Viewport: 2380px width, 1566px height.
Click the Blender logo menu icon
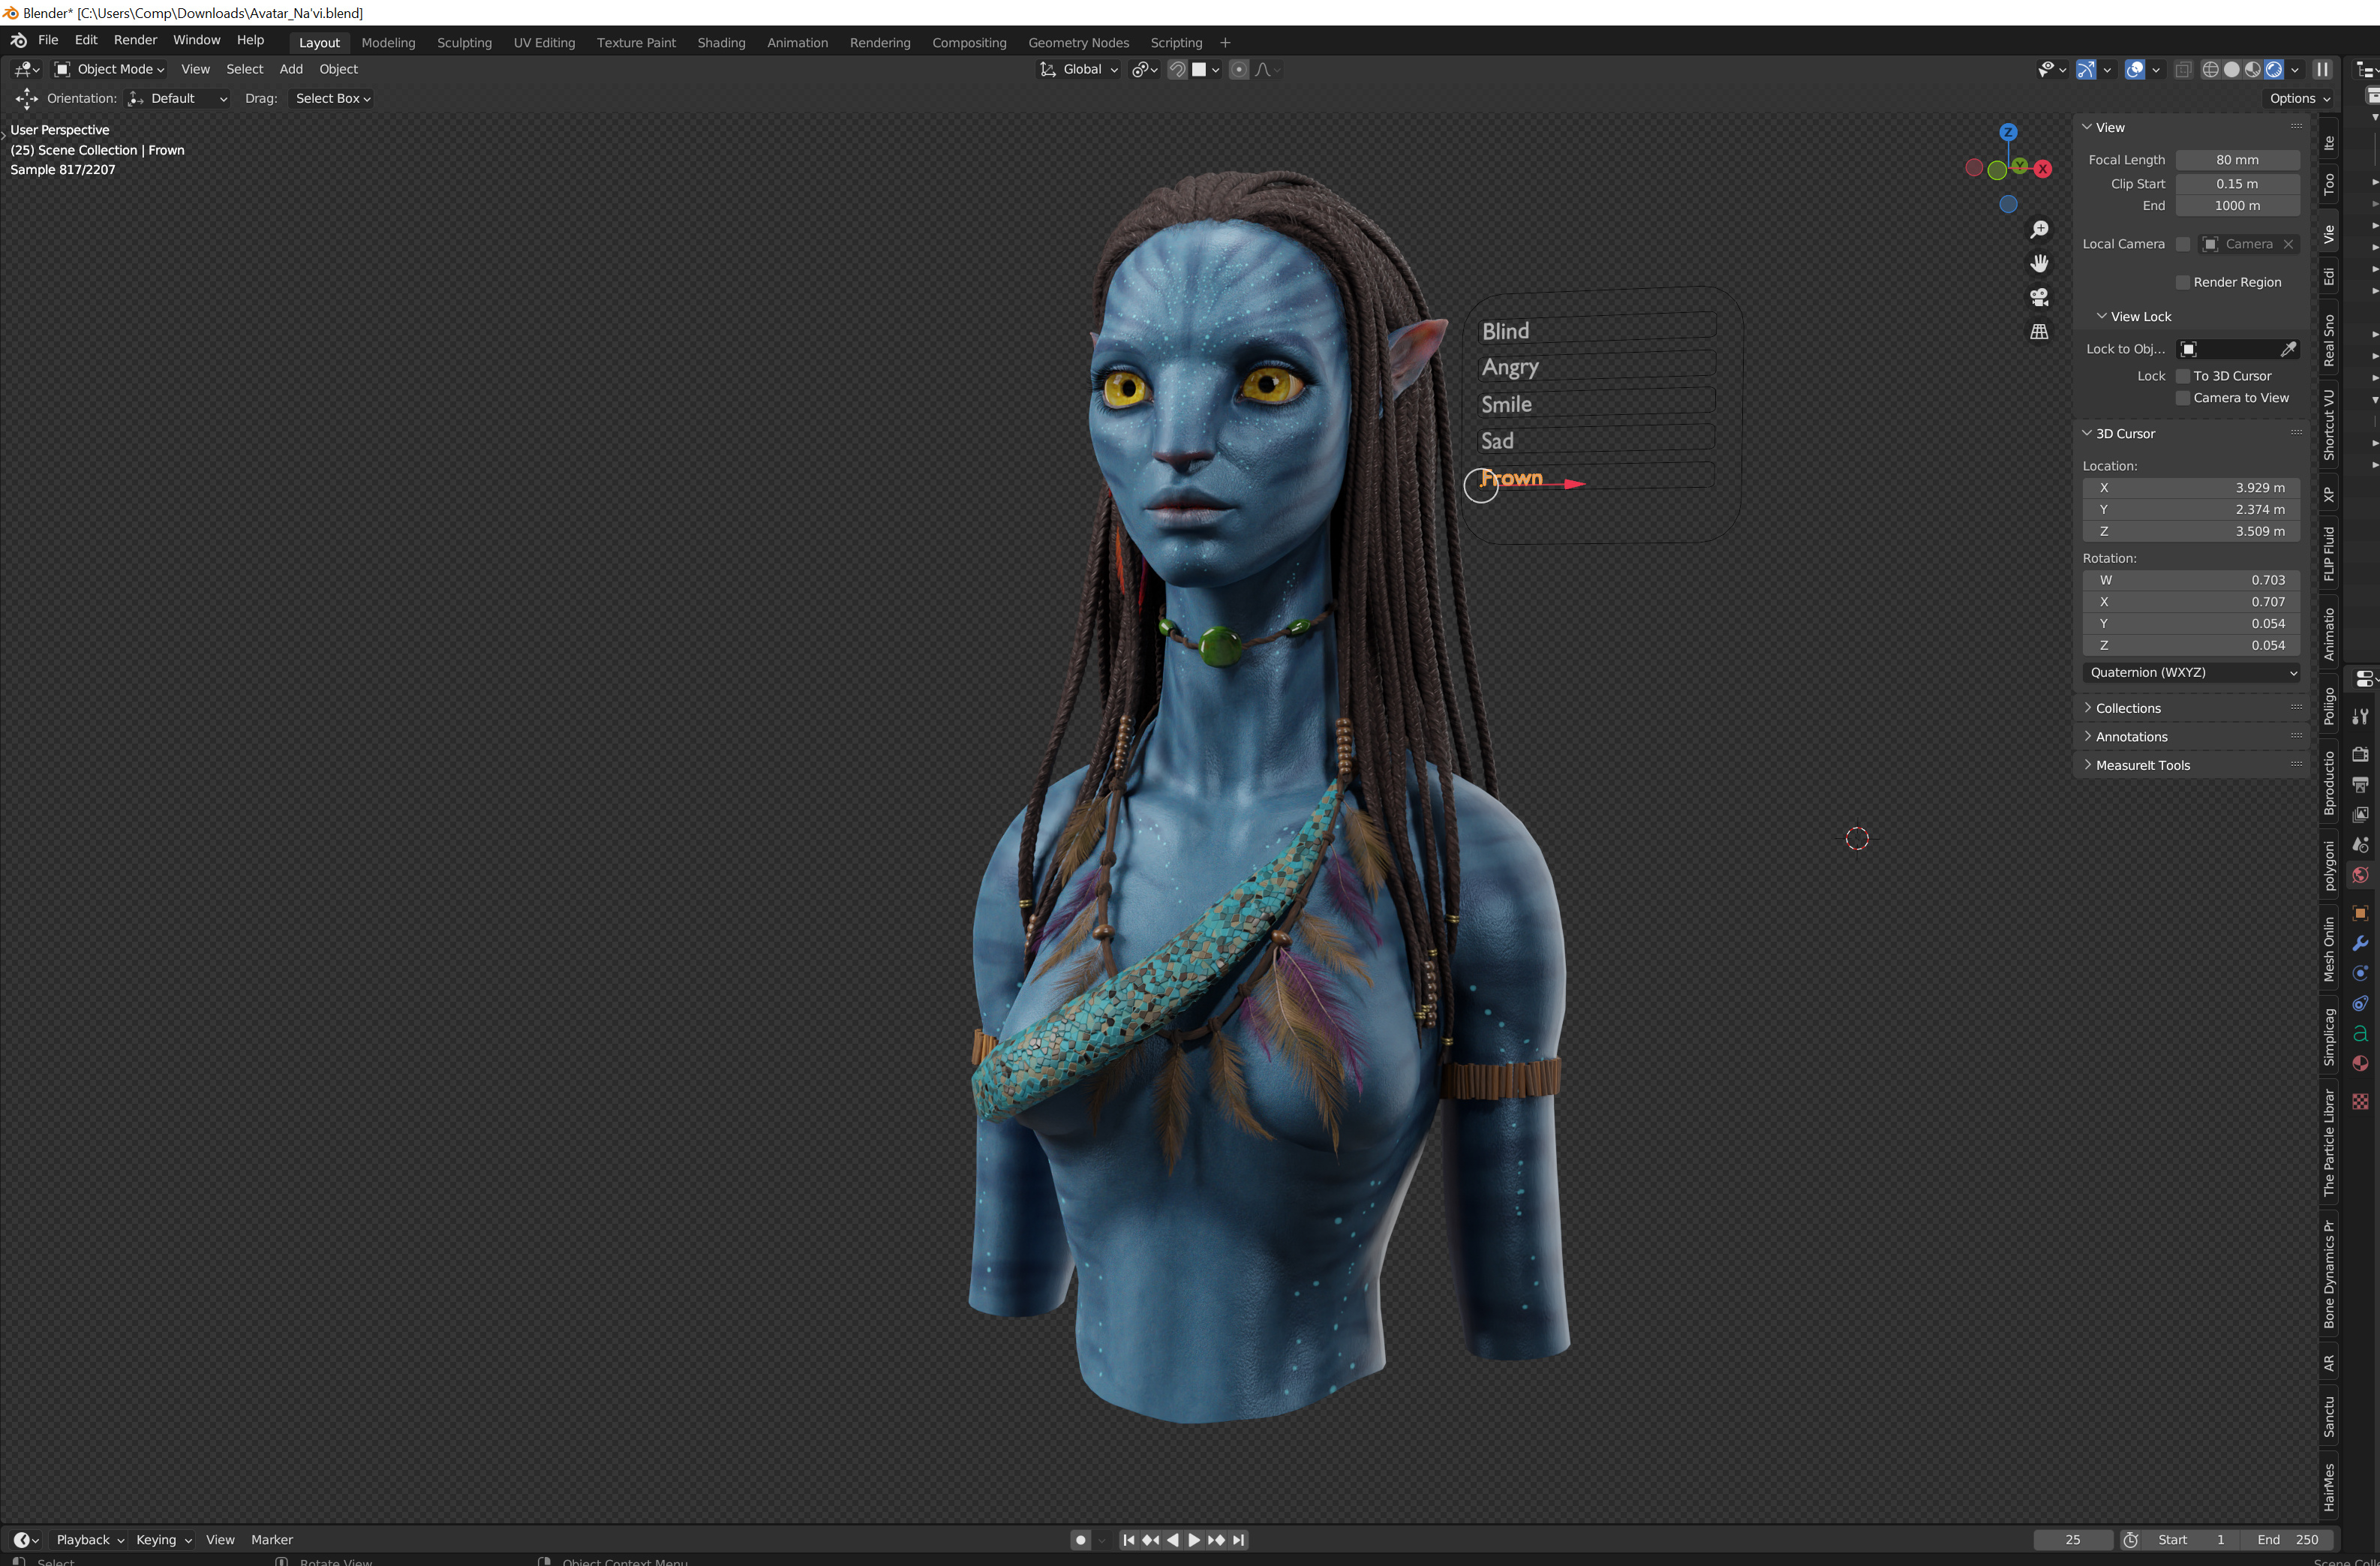tap(19, 40)
